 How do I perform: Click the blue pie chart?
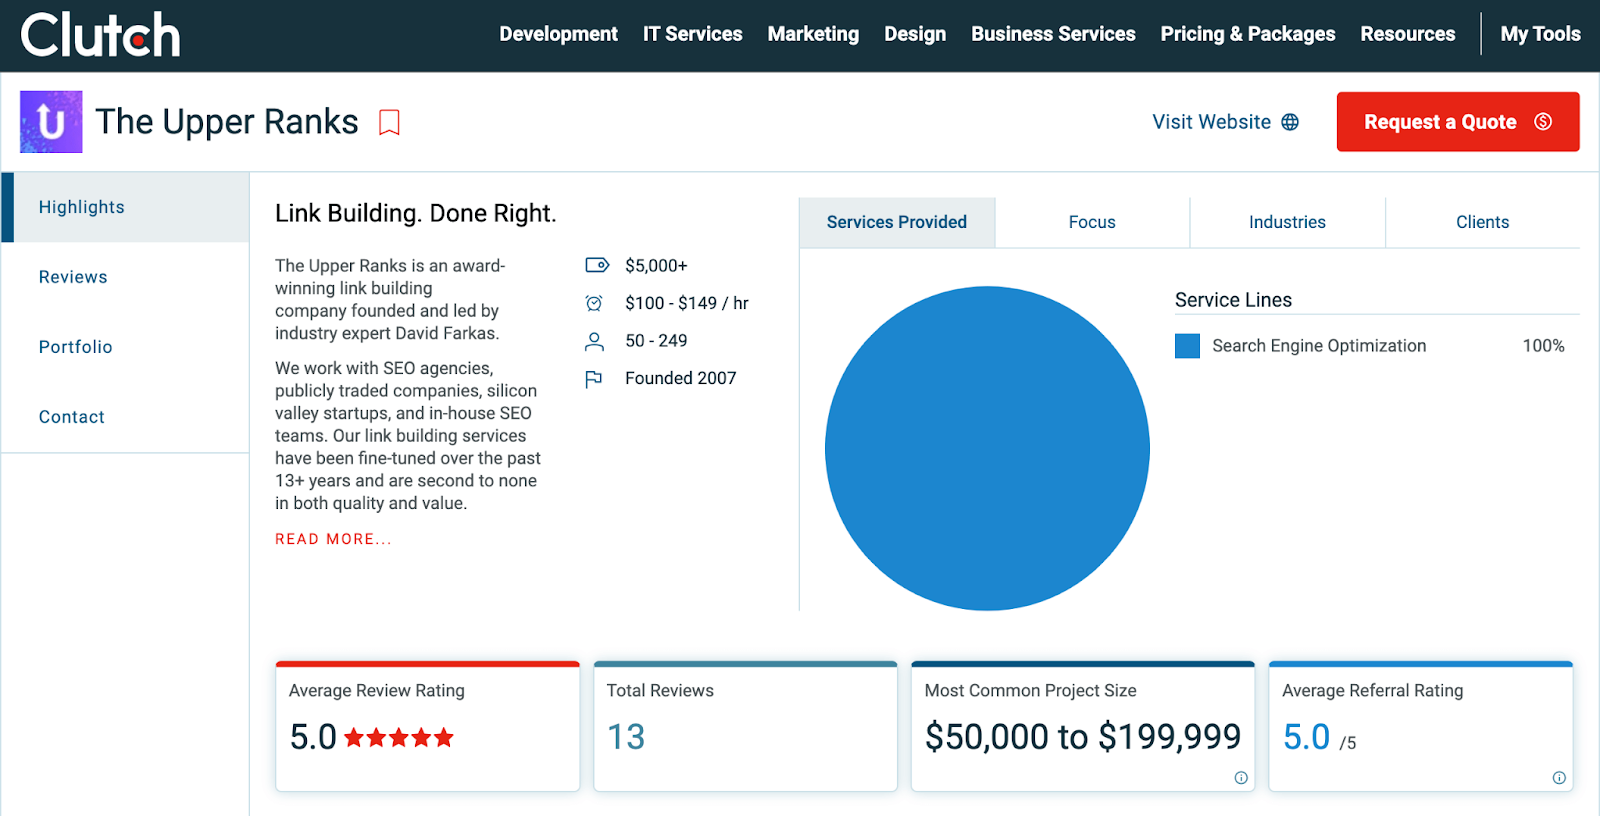987,448
